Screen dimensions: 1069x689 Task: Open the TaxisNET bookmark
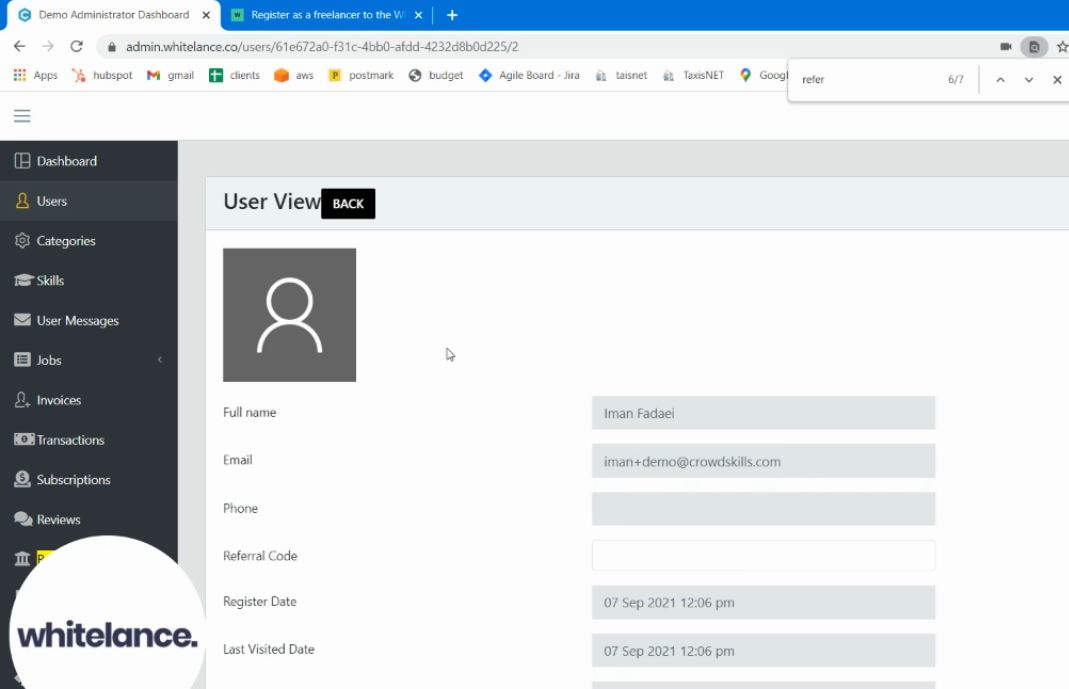tap(693, 75)
